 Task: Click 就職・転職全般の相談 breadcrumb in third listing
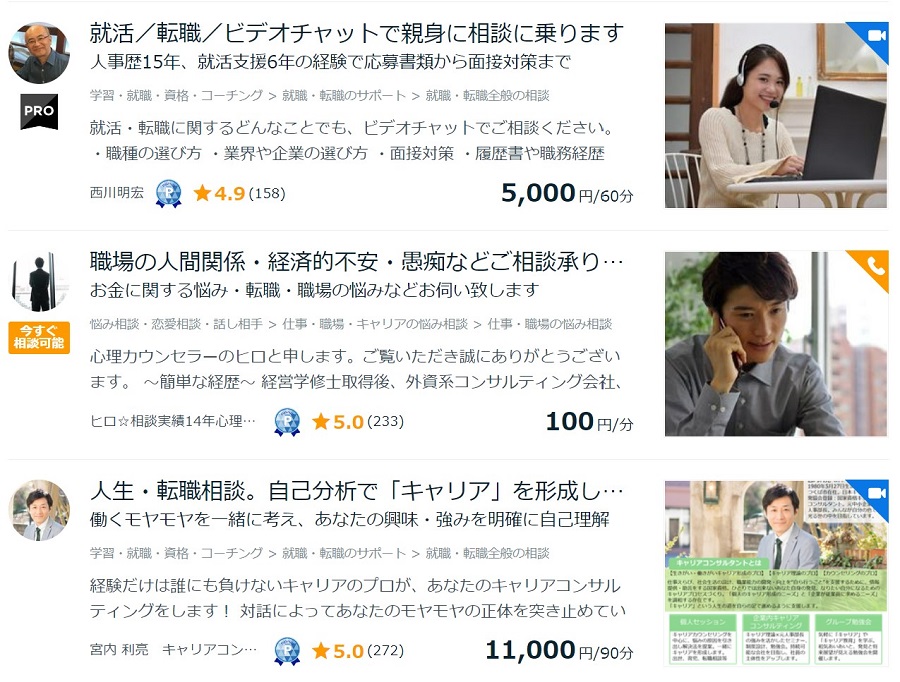(x=487, y=553)
